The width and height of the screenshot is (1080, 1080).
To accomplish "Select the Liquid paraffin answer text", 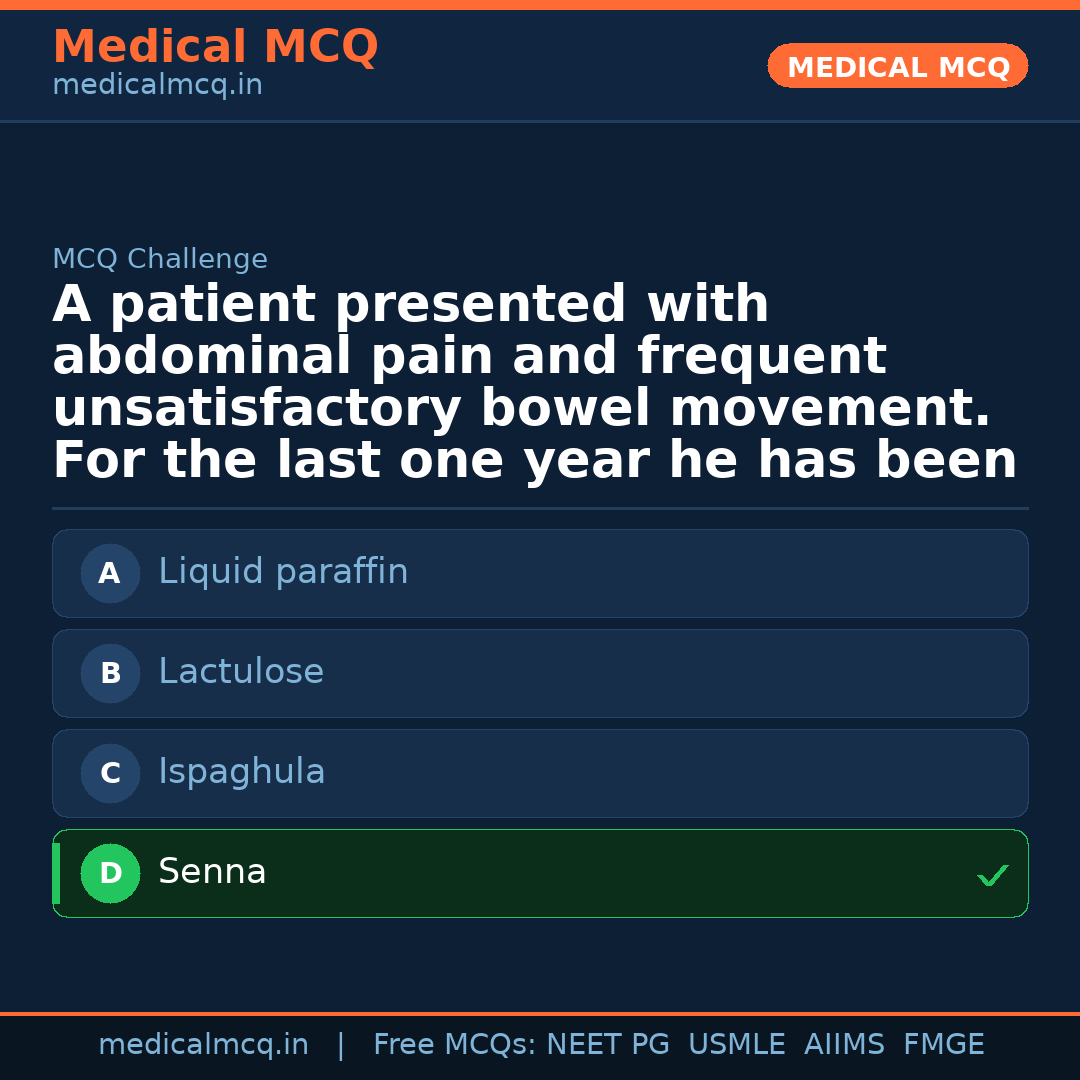I will pos(283,572).
